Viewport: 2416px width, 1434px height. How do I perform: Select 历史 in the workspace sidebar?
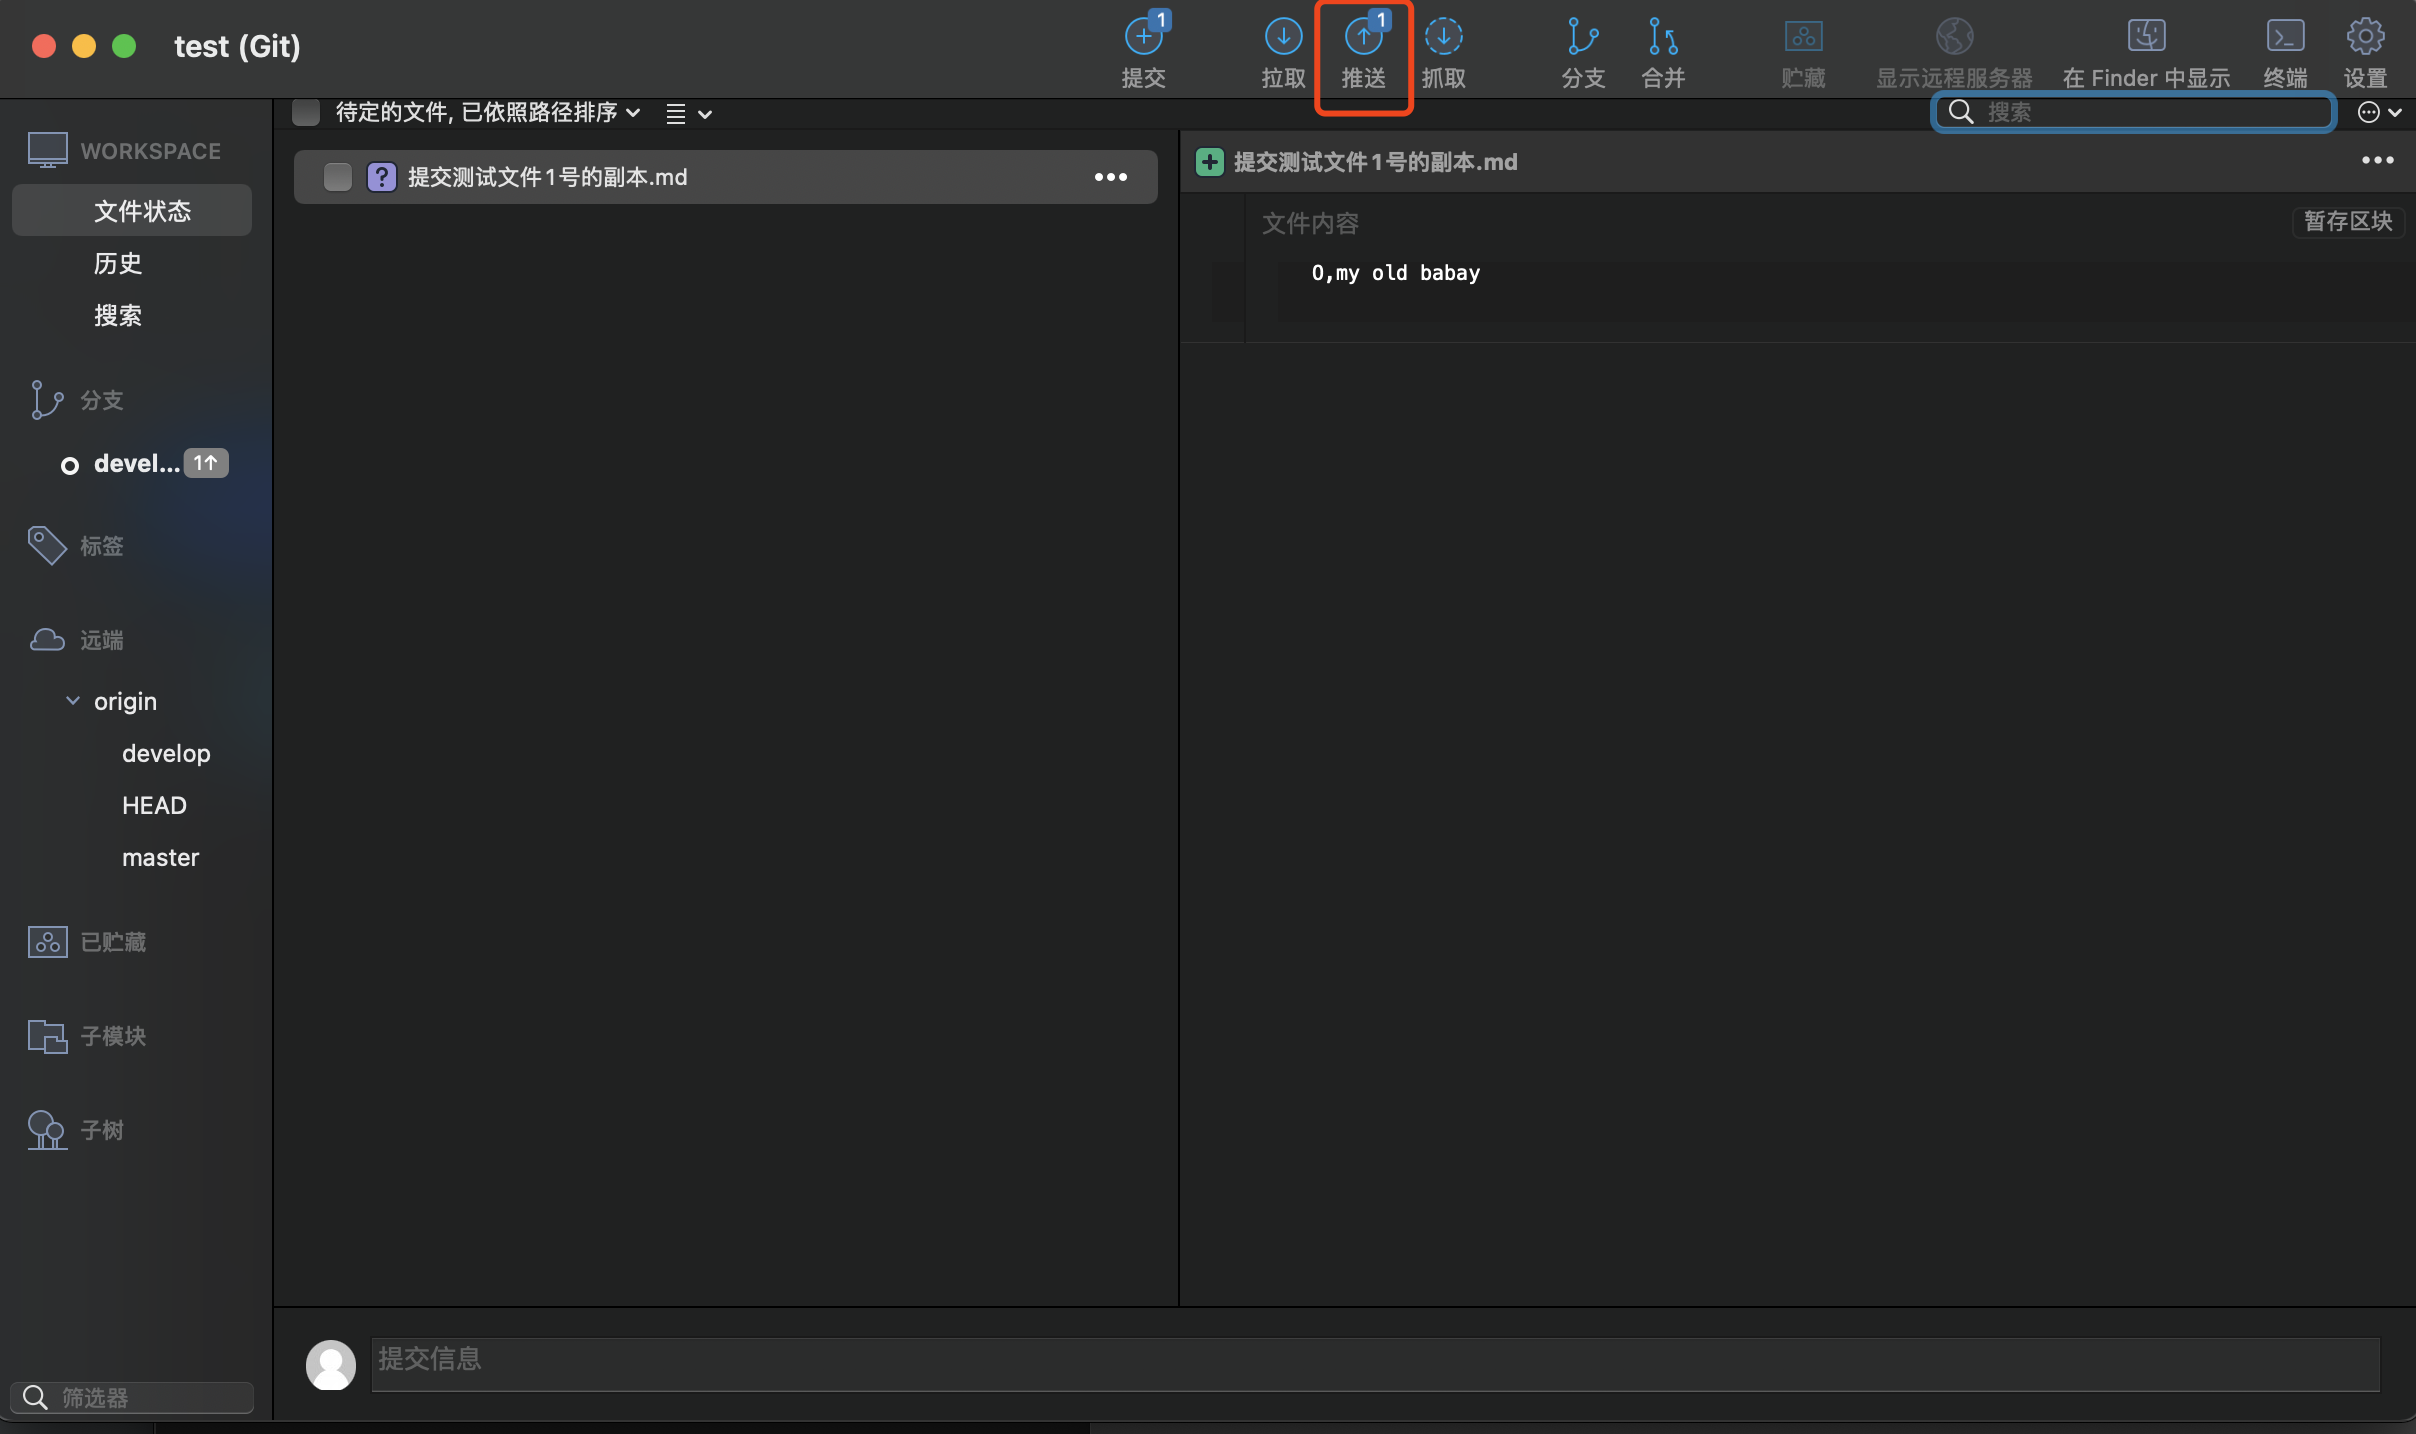(x=118, y=263)
